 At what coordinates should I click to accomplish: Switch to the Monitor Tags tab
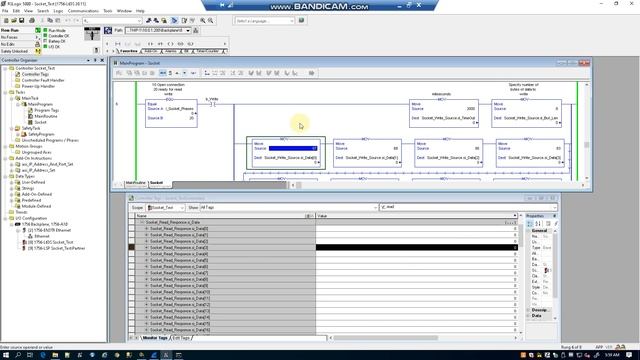tap(155, 338)
